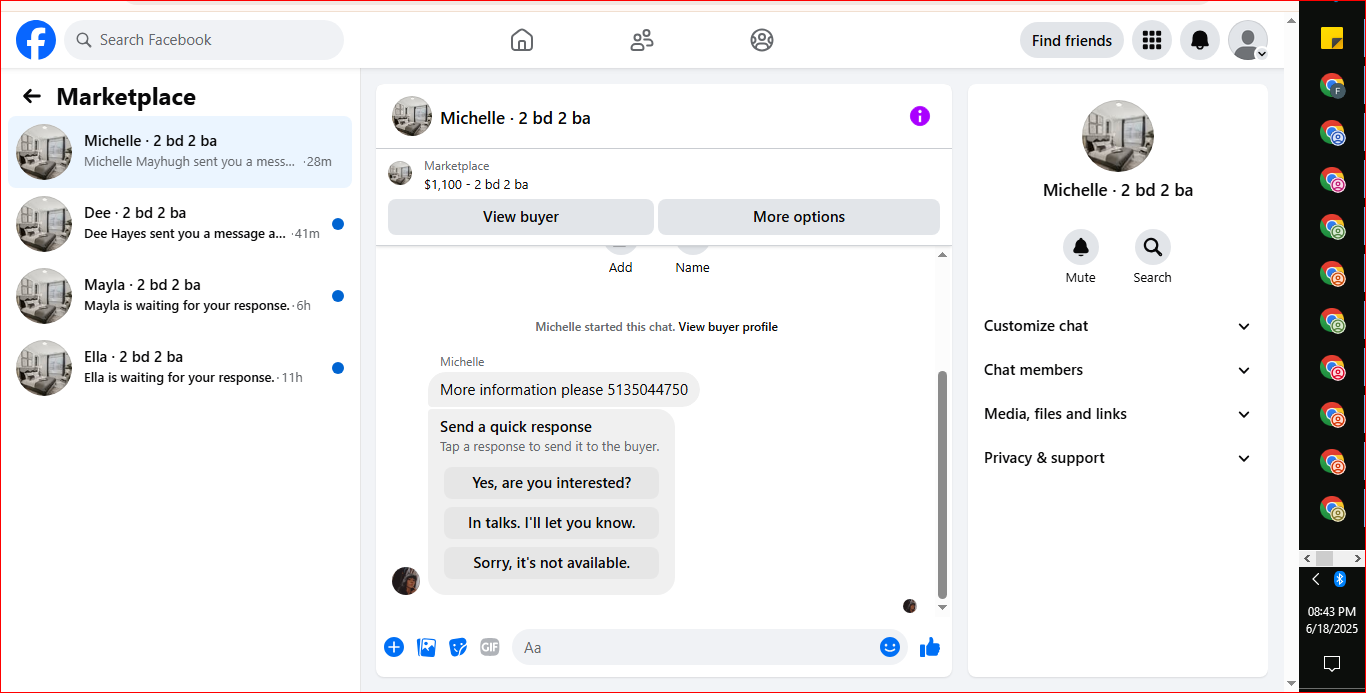Open Dee Hayes conversation in the list

coord(180,224)
